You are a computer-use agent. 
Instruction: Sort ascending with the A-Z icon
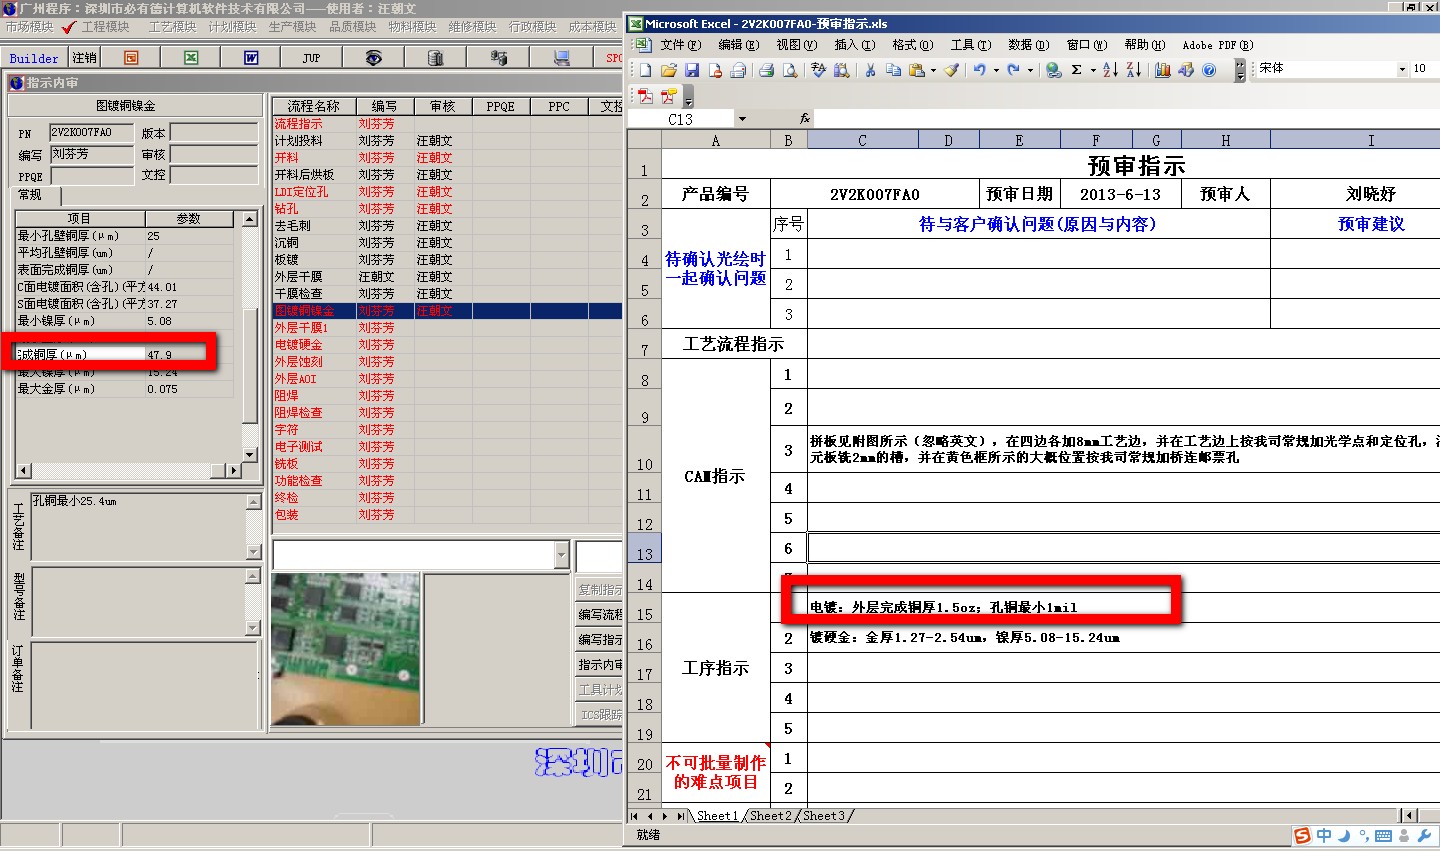(x=1110, y=70)
